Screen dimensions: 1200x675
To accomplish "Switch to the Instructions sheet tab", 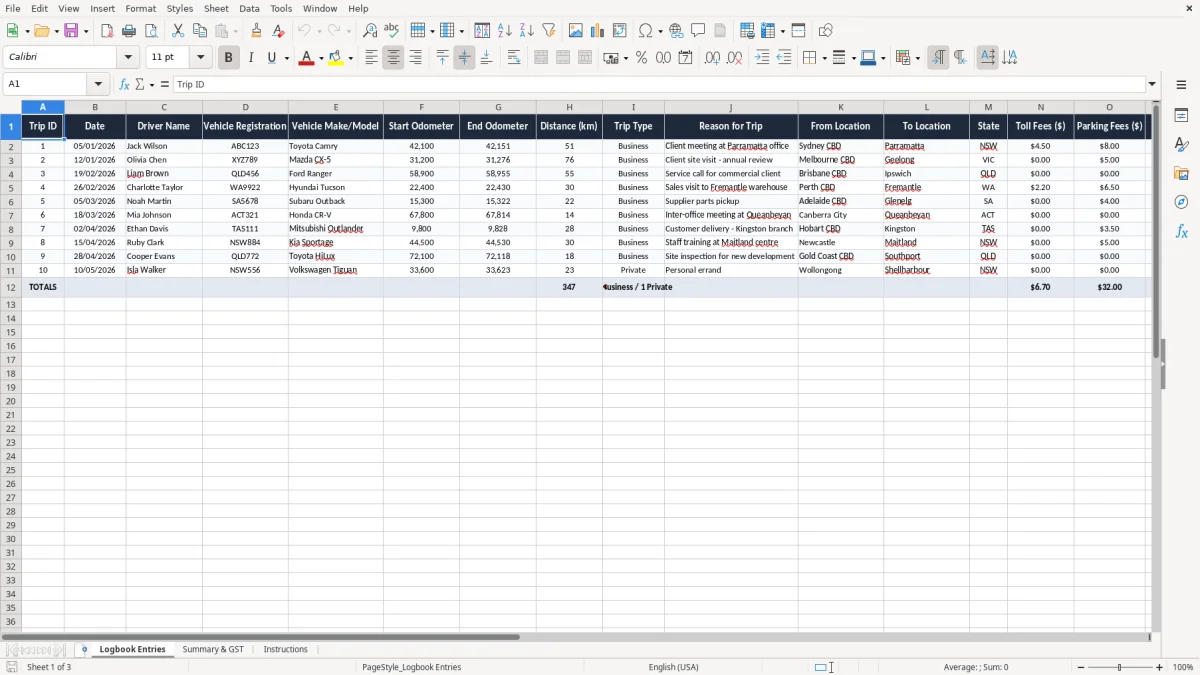I will (285, 649).
